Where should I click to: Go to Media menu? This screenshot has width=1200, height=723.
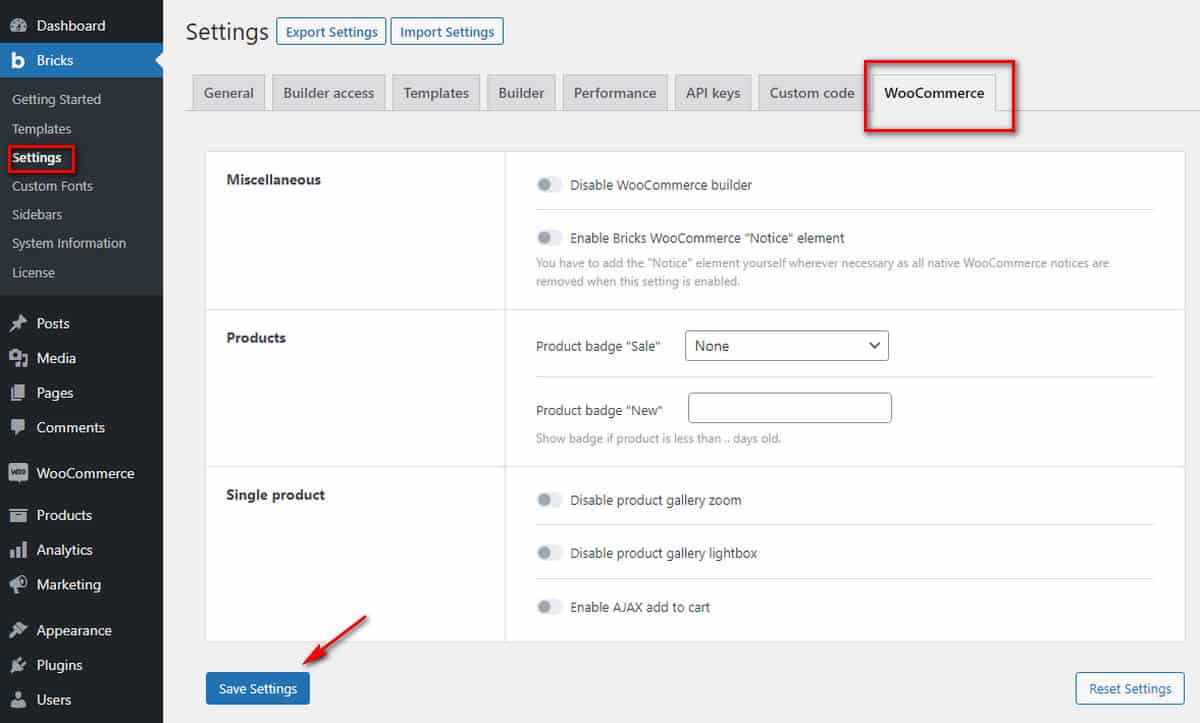tap(81, 358)
